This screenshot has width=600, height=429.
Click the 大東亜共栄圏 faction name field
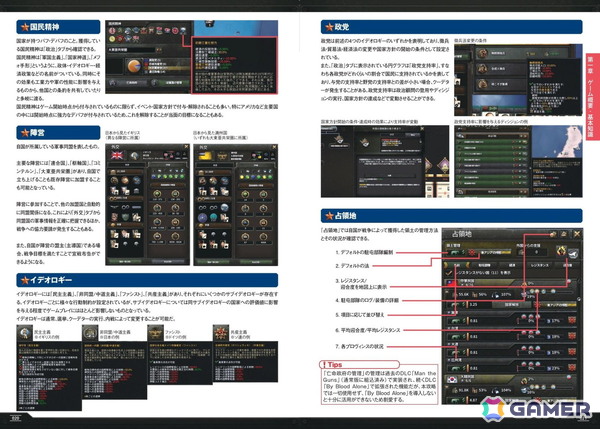pyautogui.click(x=131, y=50)
